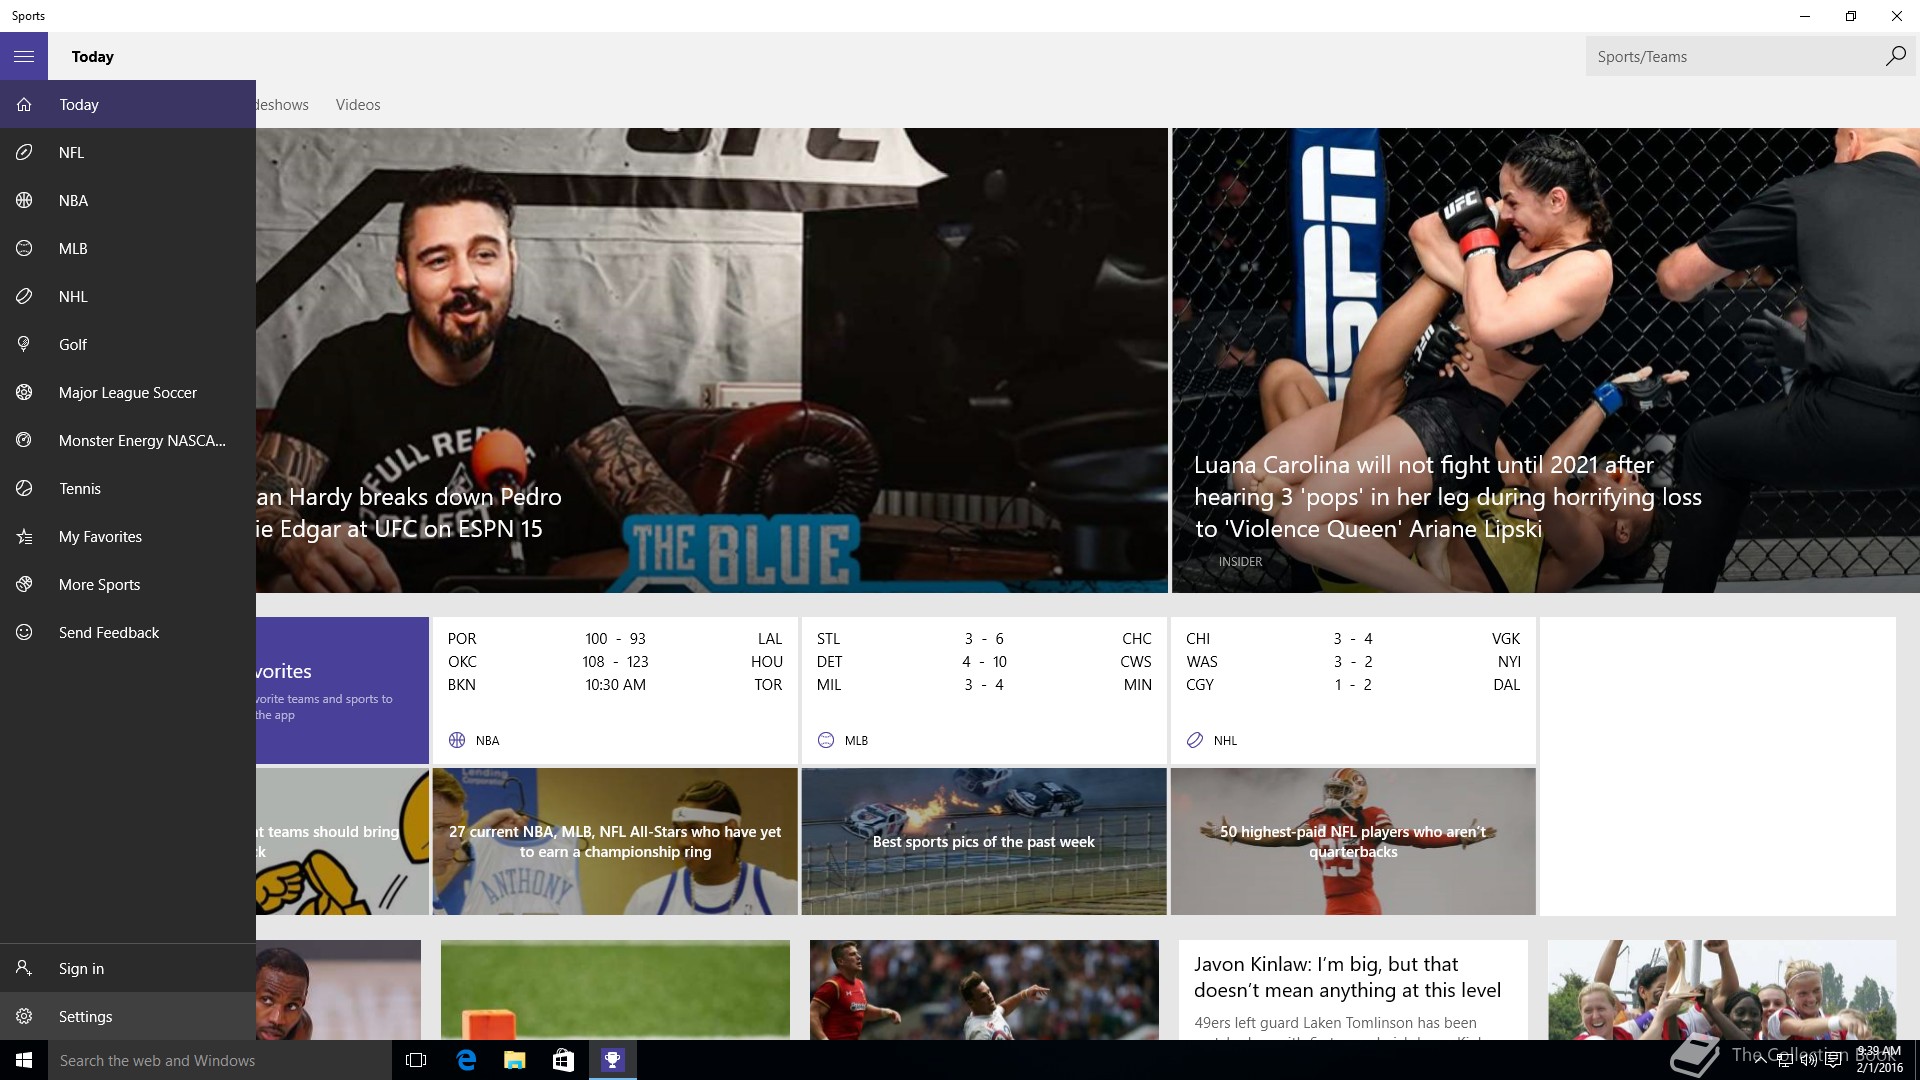Open Monster Energy NASCAR section
1920x1080 pixels.
tap(128, 440)
